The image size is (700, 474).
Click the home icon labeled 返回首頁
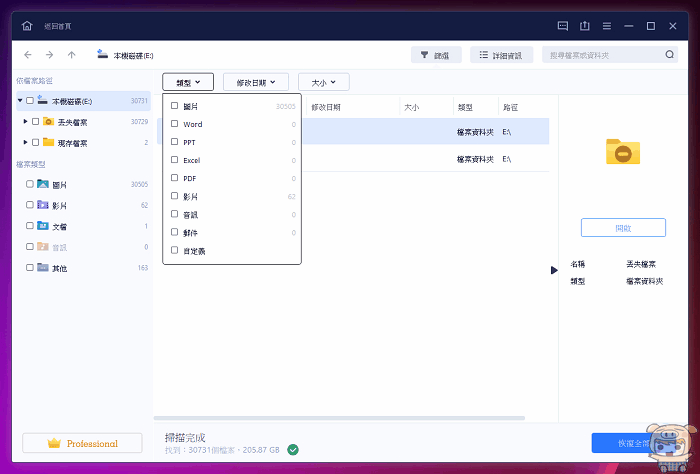point(27,26)
